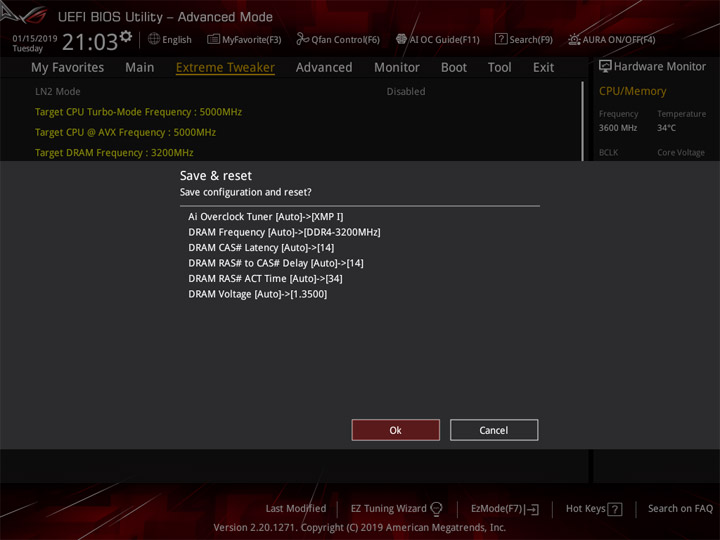Click EZ Tuning Wizard lightbulb icon

(436, 508)
